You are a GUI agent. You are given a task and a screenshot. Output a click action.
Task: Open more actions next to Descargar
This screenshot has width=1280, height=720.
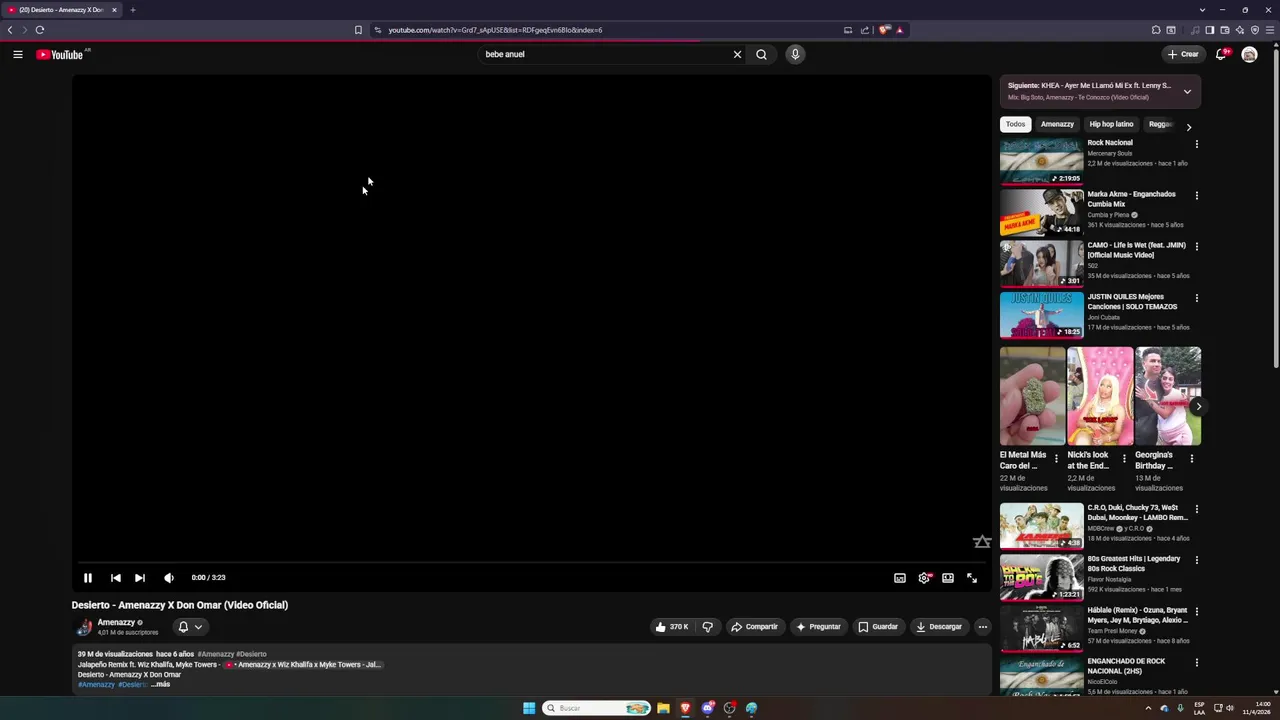click(983, 627)
